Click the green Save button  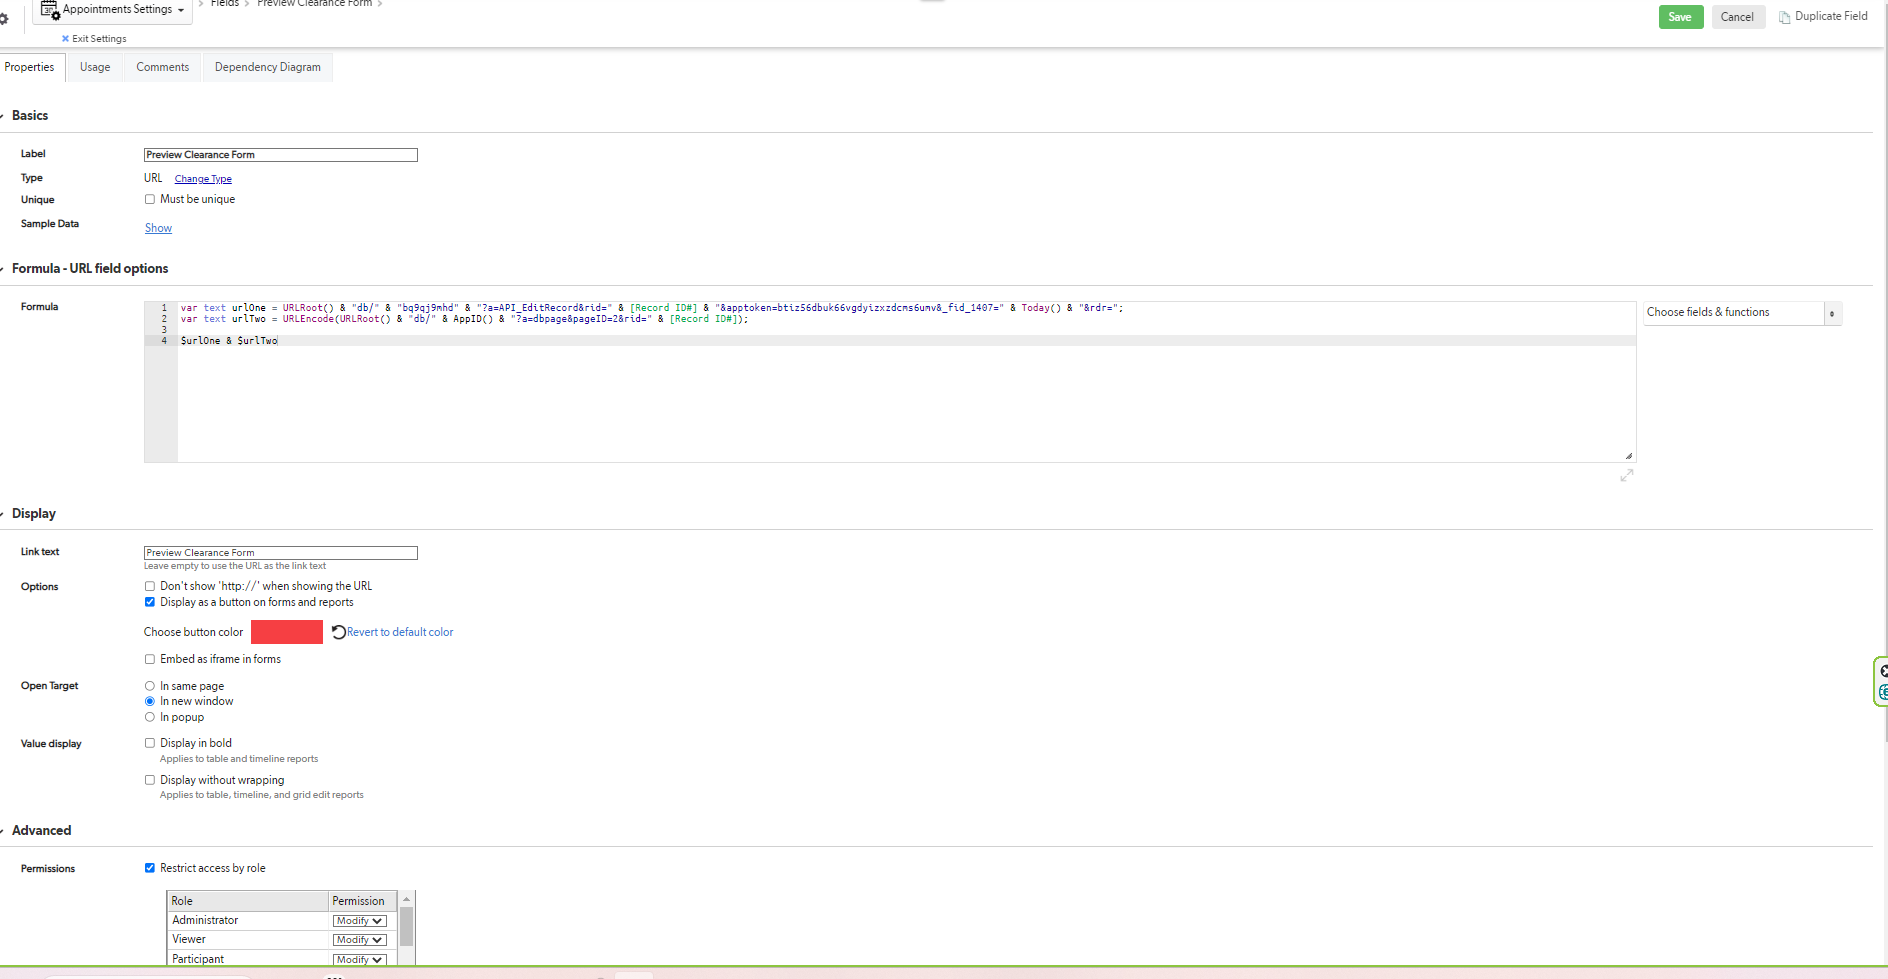tap(1680, 17)
